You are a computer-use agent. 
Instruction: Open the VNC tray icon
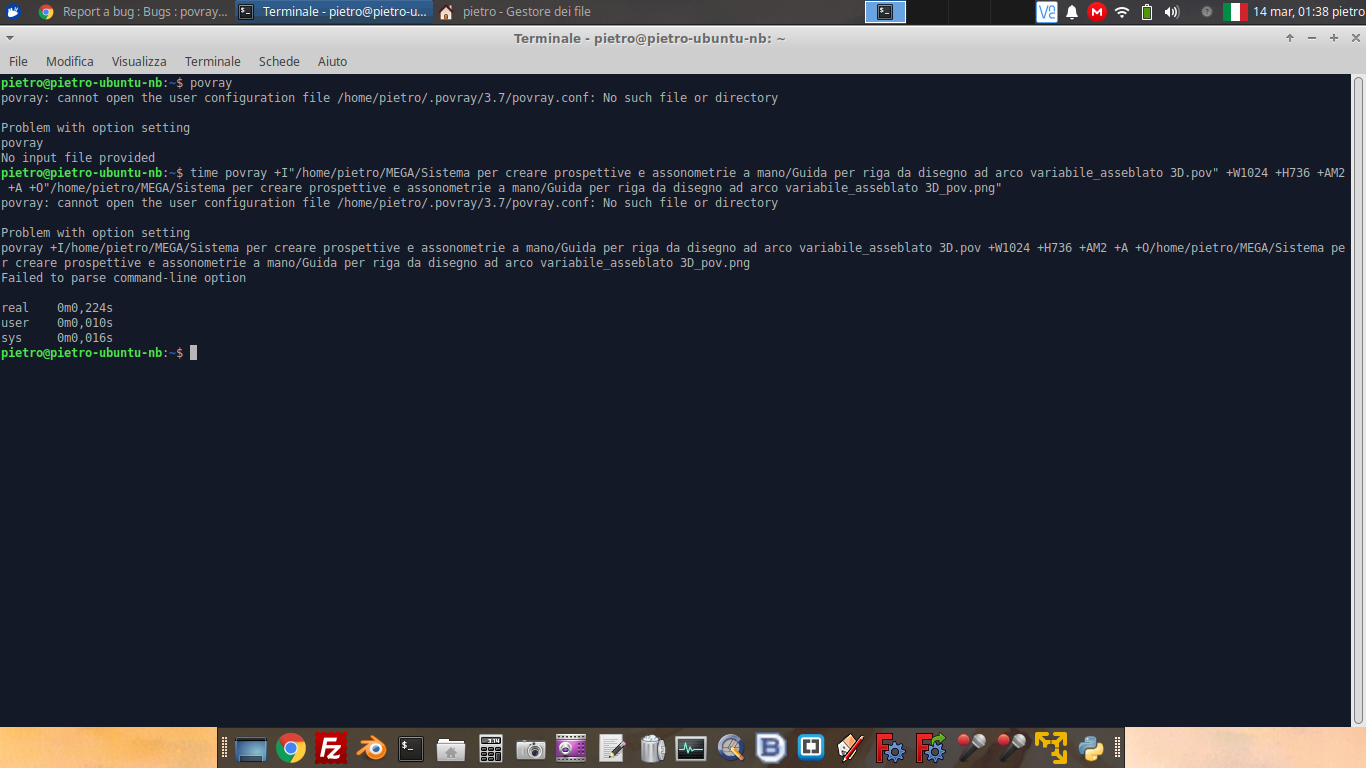click(1046, 12)
